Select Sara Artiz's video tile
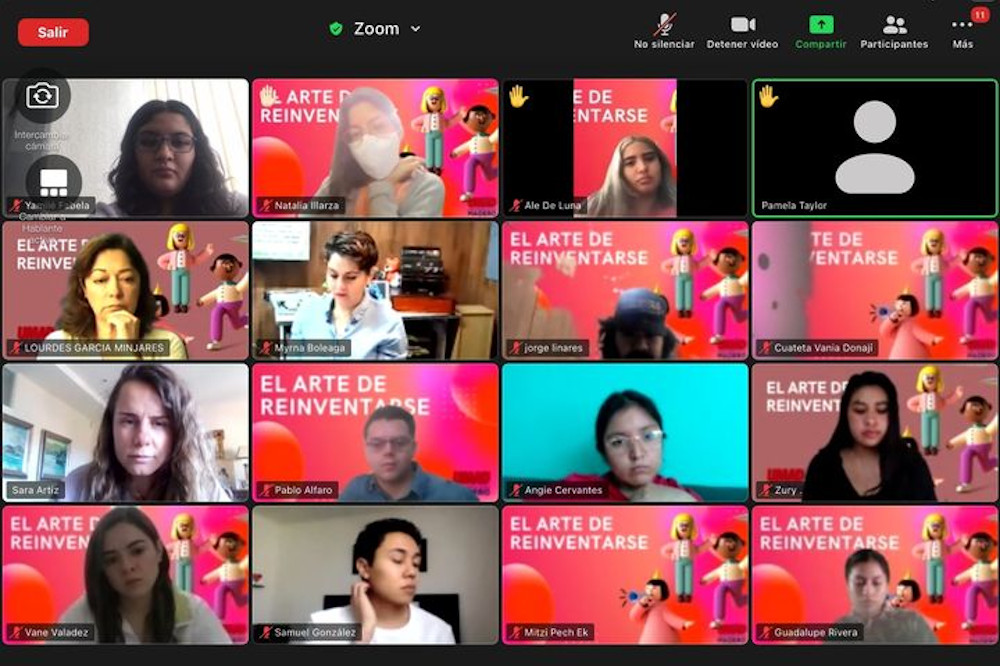The width and height of the screenshot is (1000, 666). [x=125, y=432]
